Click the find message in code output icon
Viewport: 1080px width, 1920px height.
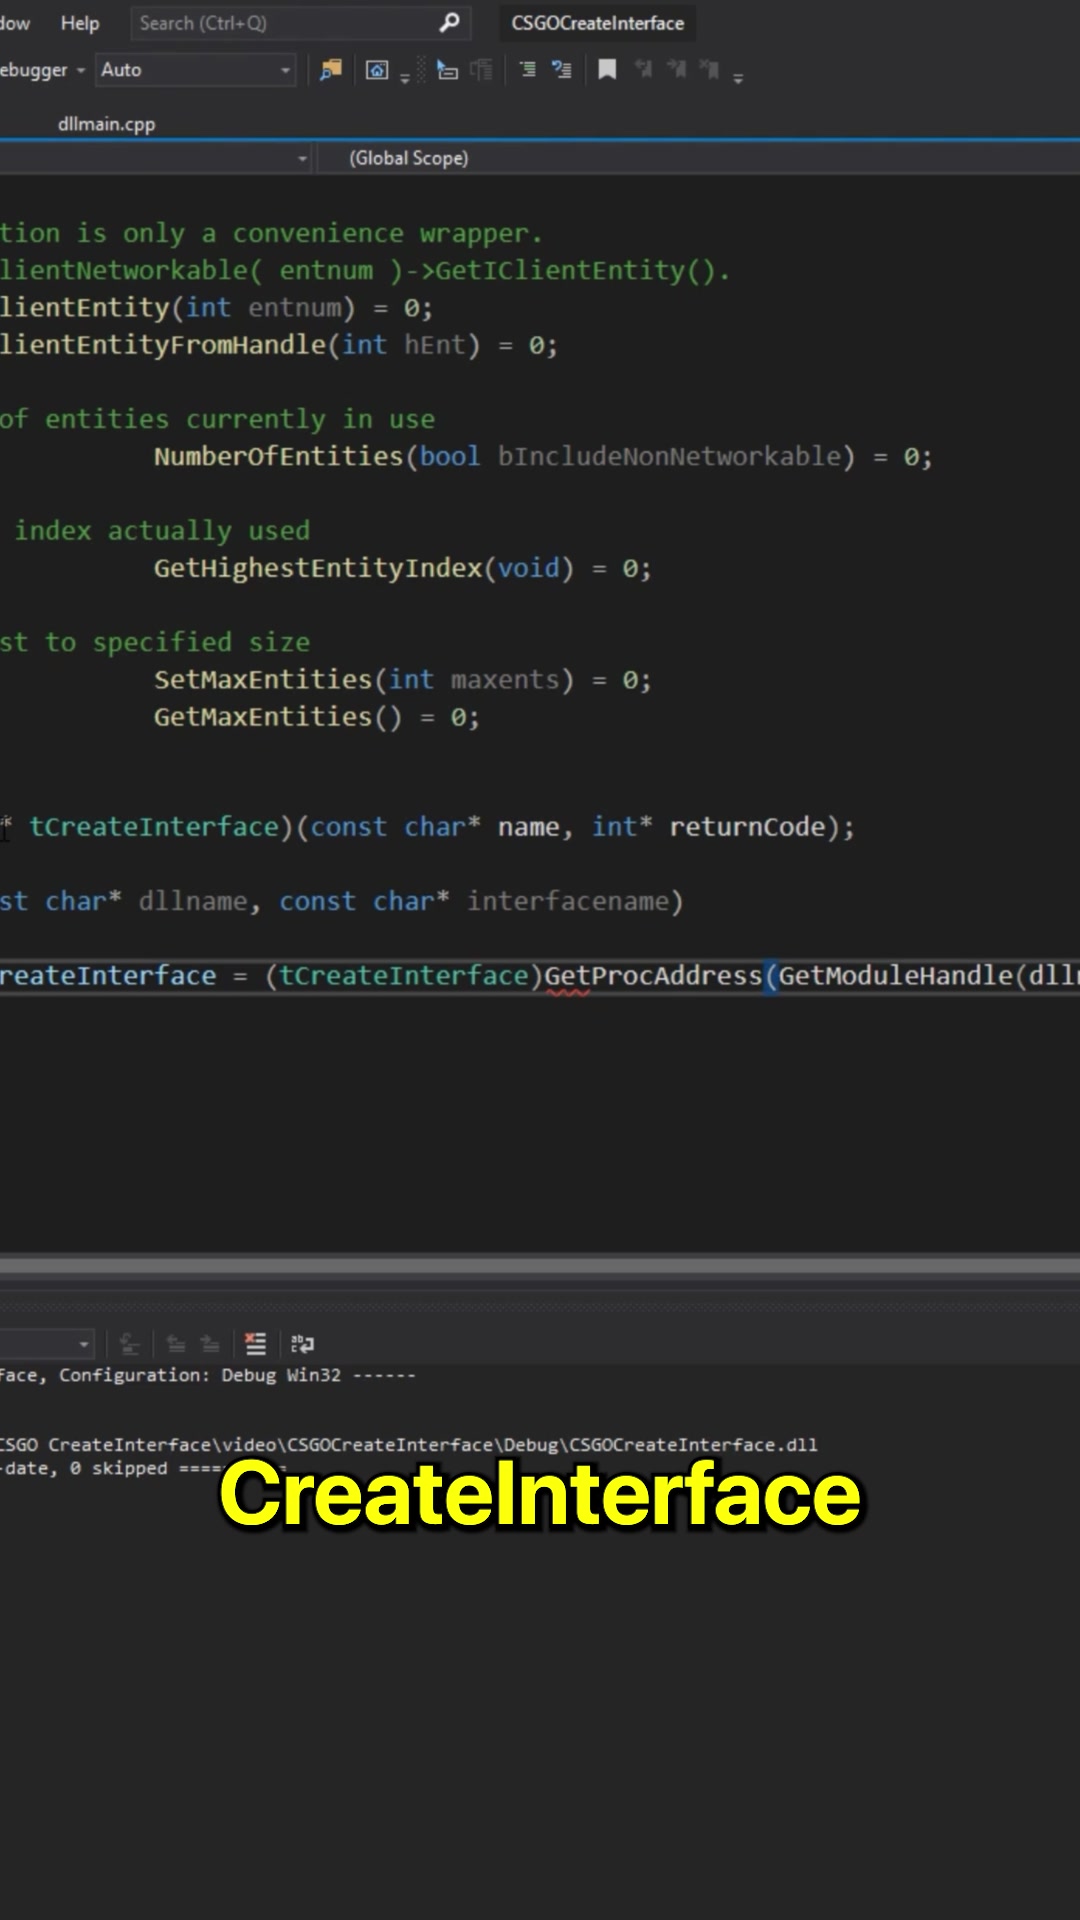point(130,1344)
